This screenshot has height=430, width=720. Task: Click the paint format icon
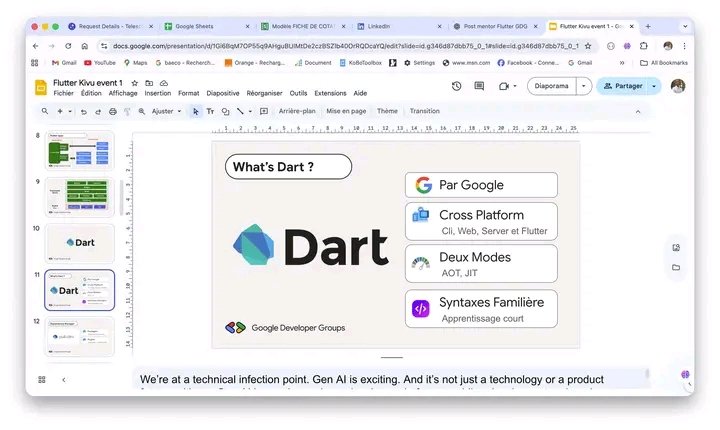click(x=127, y=112)
